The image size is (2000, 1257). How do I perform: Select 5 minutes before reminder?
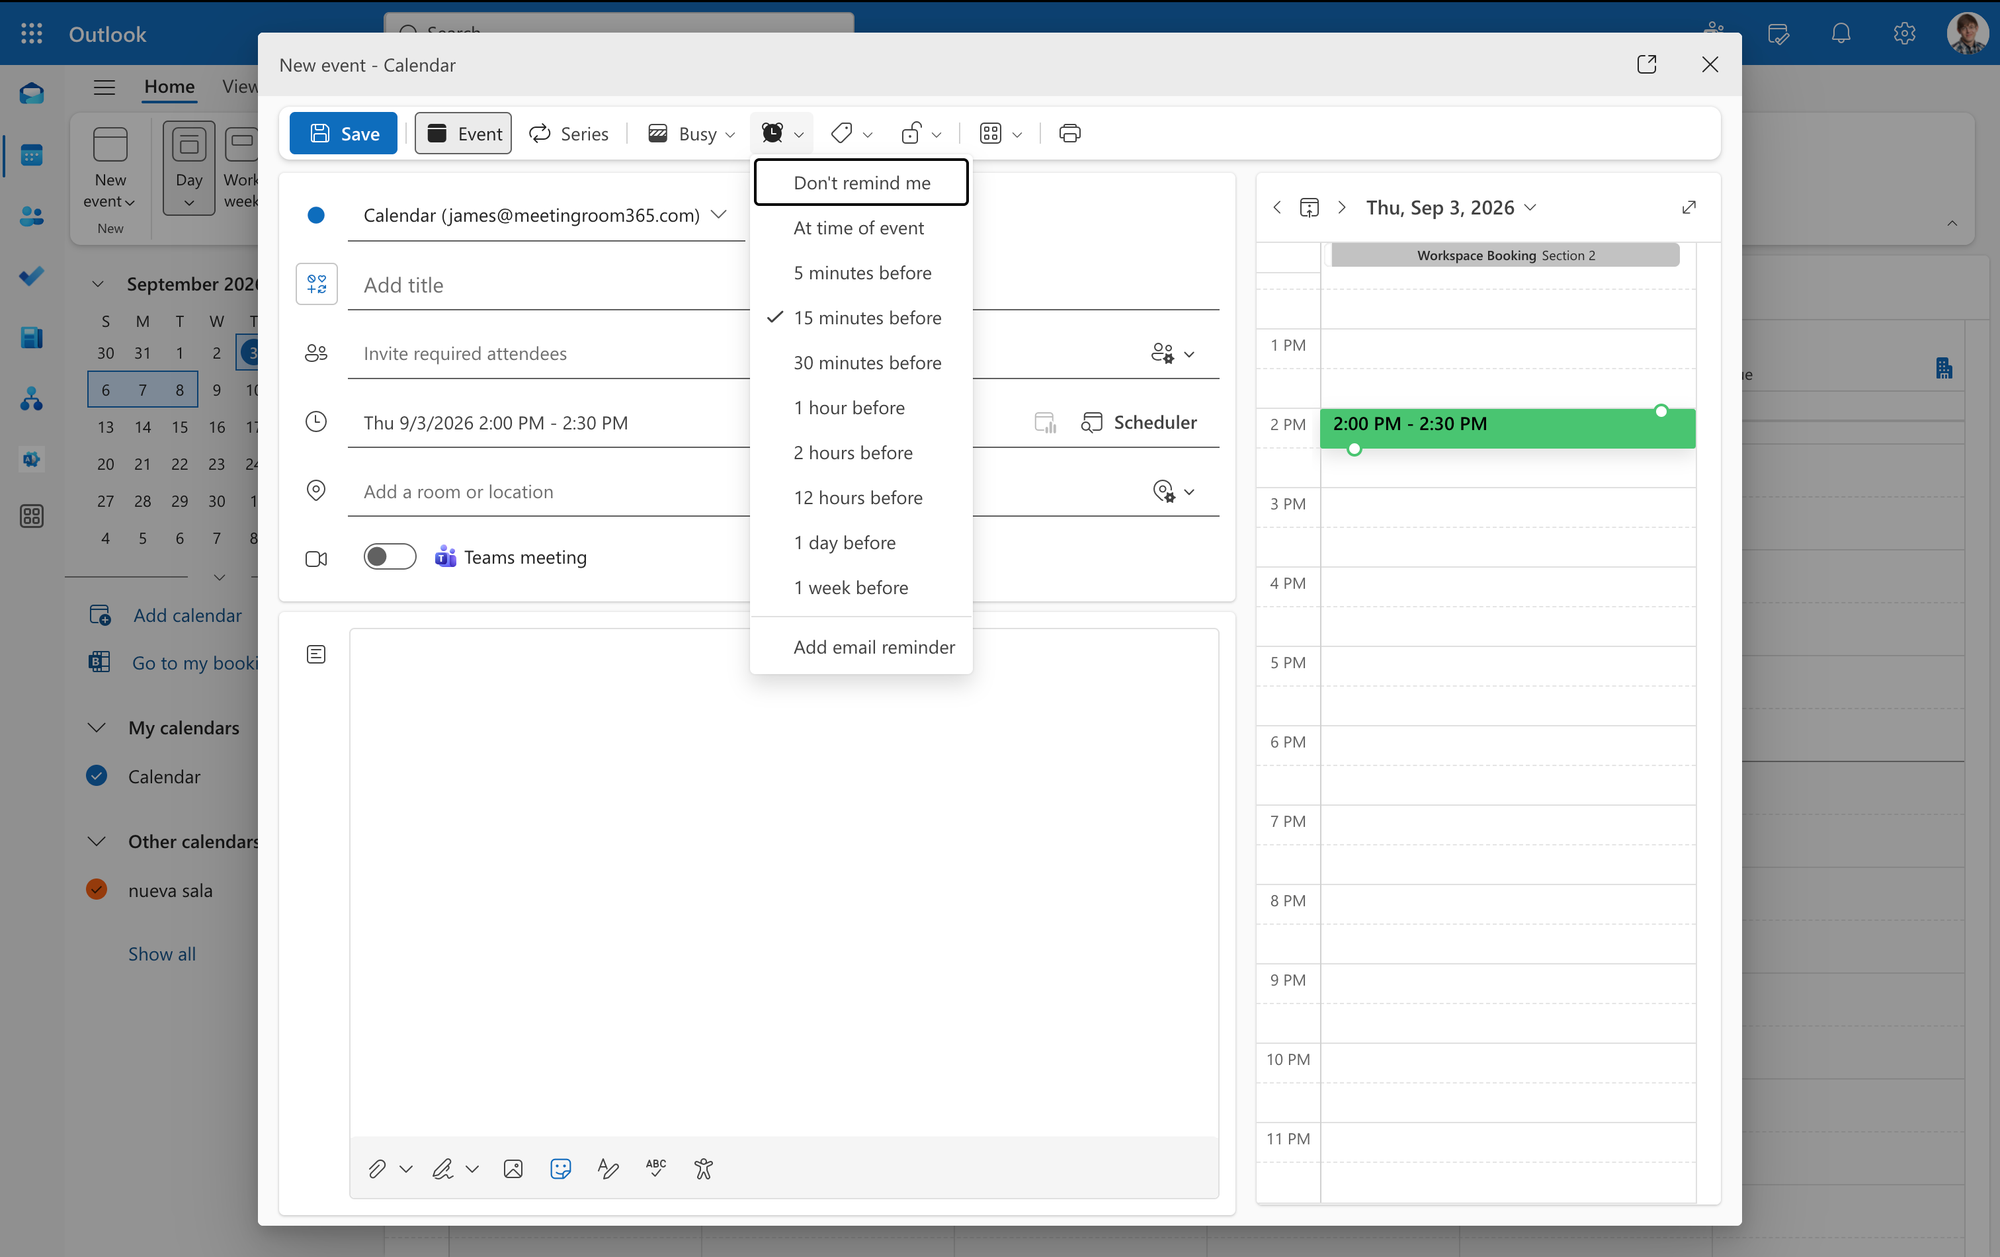pos(861,273)
